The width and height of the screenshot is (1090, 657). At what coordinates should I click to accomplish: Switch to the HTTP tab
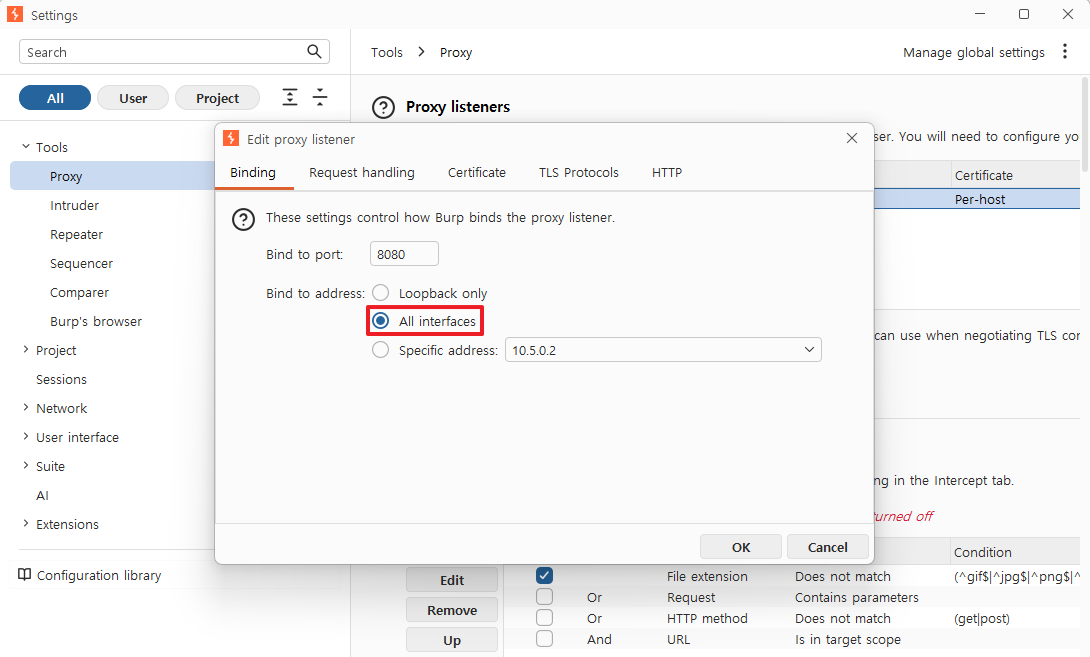667,172
